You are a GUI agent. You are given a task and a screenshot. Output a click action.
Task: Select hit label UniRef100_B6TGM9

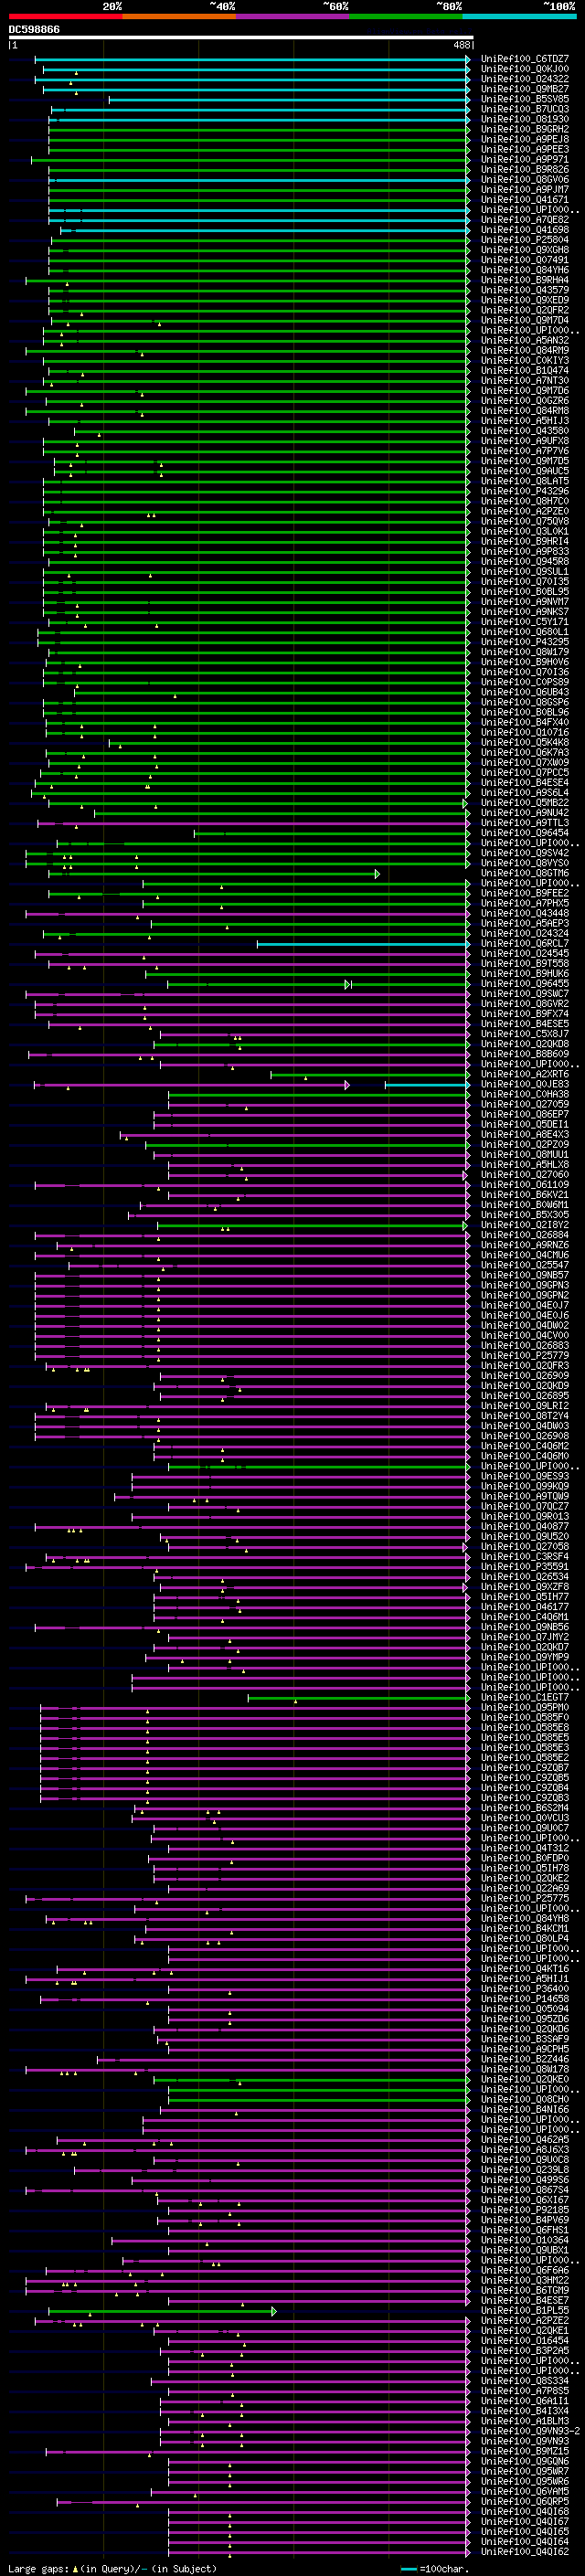pyautogui.click(x=525, y=2289)
